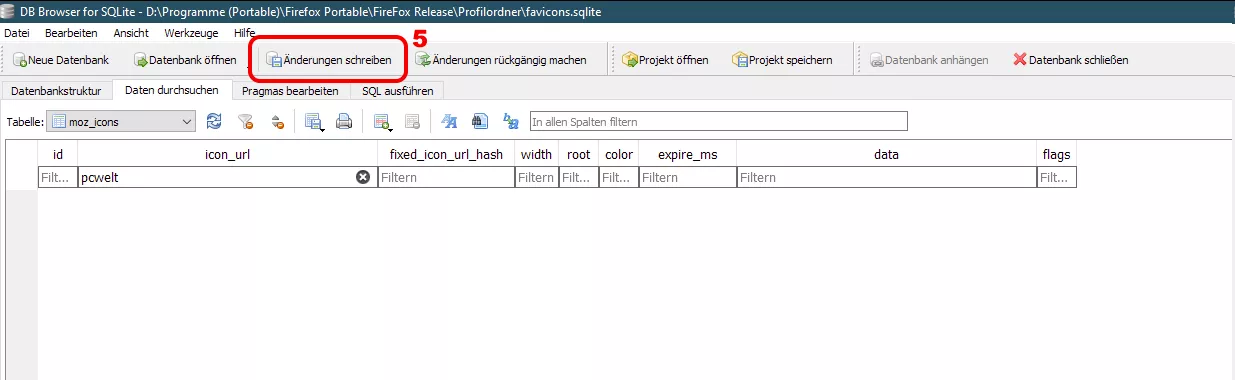Click the Neue Datenbank toolbar button
Screen dimensions: 1235x380
click(x=61, y=60)
